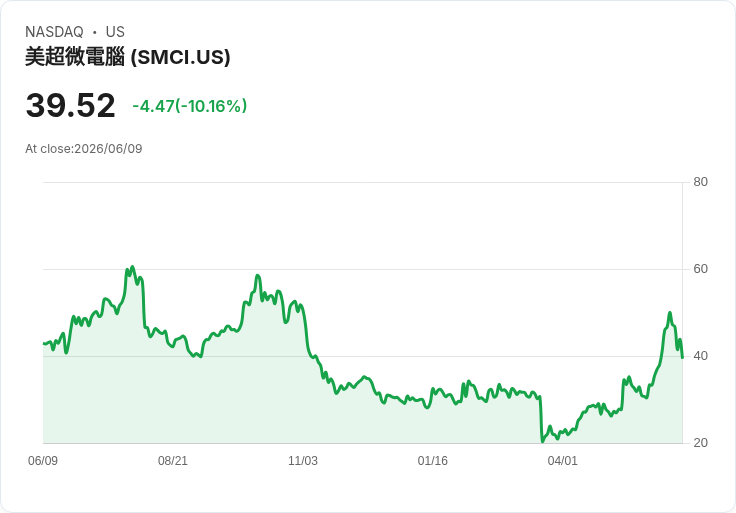Click the US market label

(x=115, y=32)
